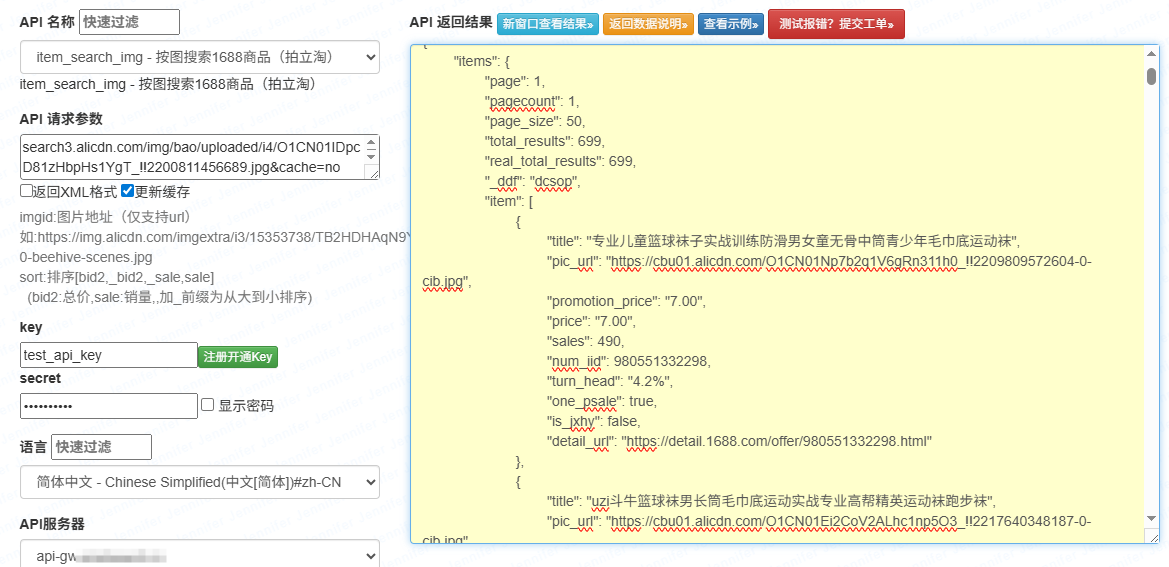The width and height of the screenshot is (1169, 567).
Task: Click the secret password field
Action: tap(109, 406)
